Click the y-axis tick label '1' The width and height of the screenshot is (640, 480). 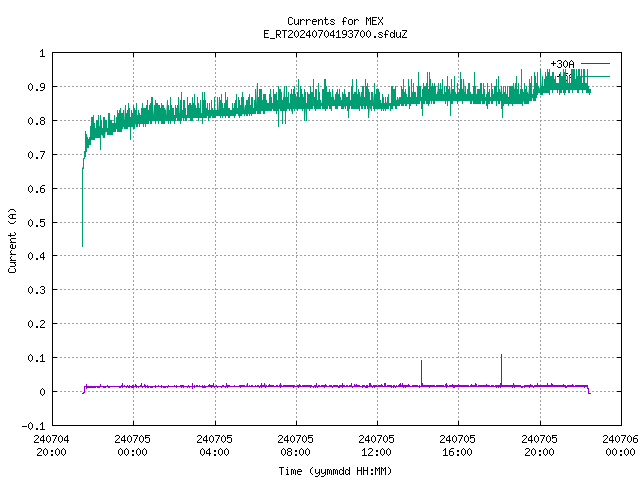42,53
